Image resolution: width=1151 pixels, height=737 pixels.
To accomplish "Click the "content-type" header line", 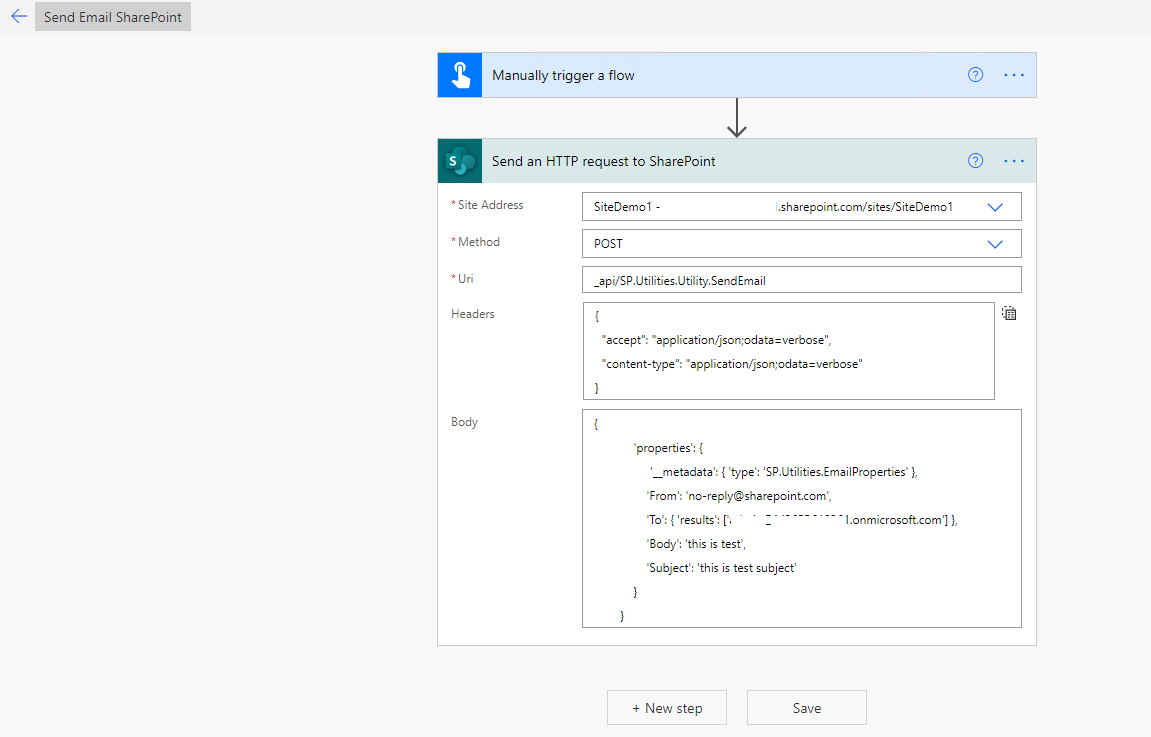I will (x=732, y=364).
